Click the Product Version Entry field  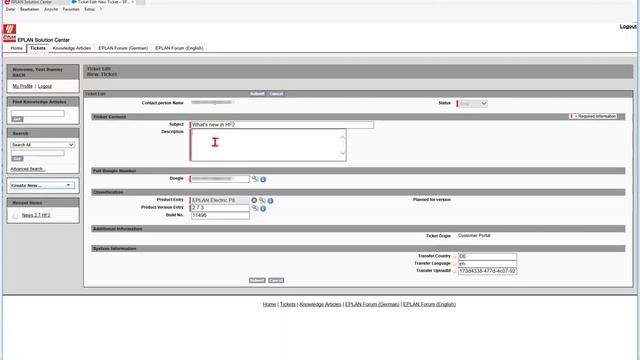[220, 208]
